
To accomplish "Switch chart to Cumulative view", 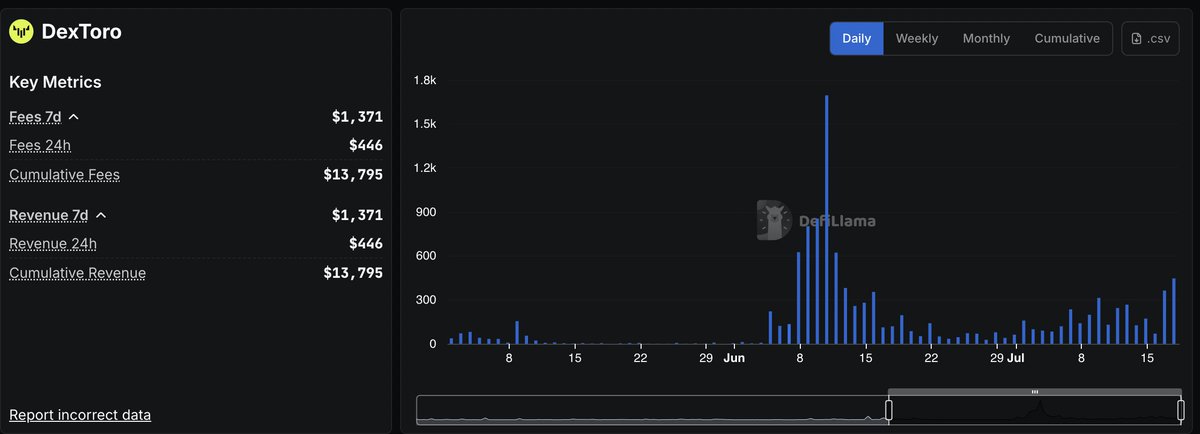I will [1067, 38].
